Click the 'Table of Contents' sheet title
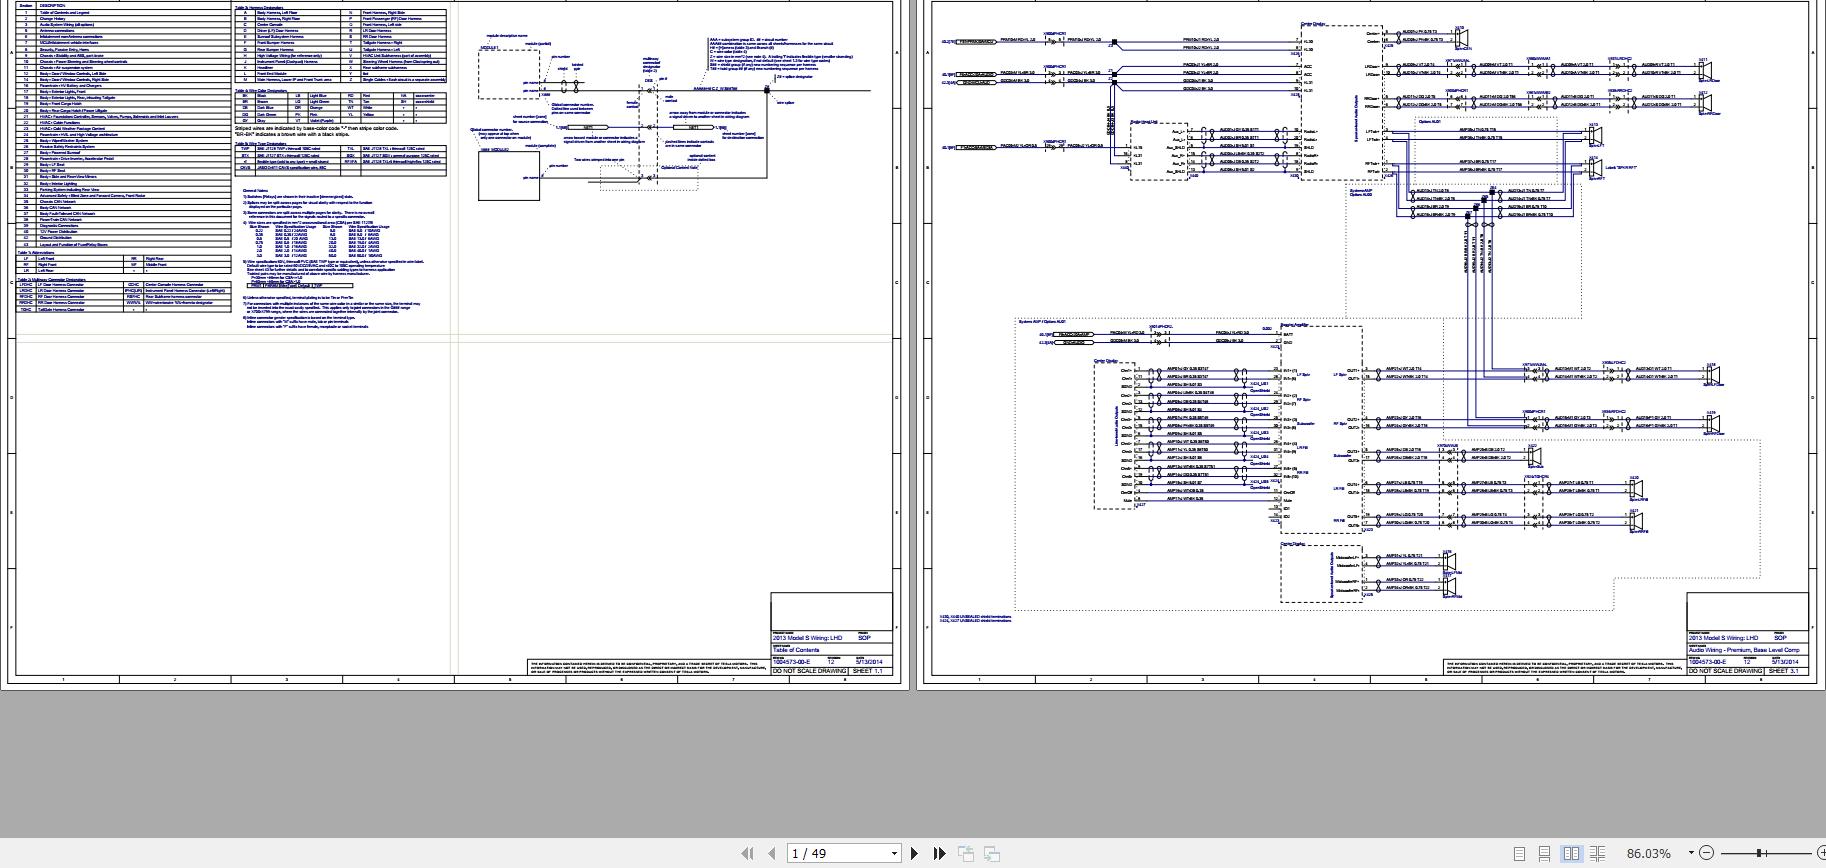1826x868 pixels. click(x=795, y=650)
